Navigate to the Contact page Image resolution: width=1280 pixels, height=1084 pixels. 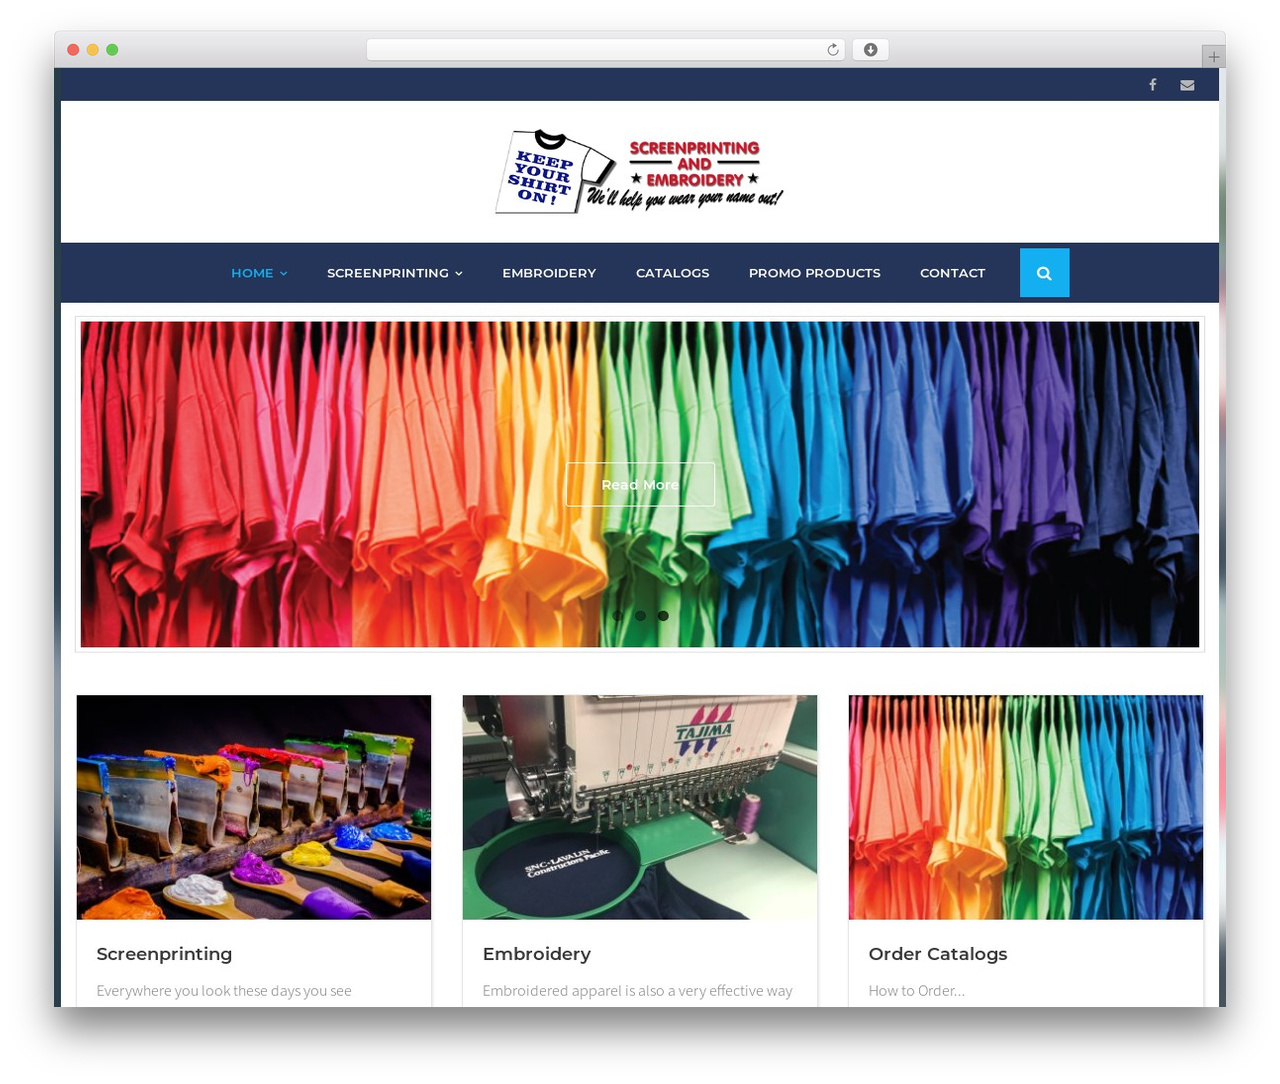(x=952, y=273)
